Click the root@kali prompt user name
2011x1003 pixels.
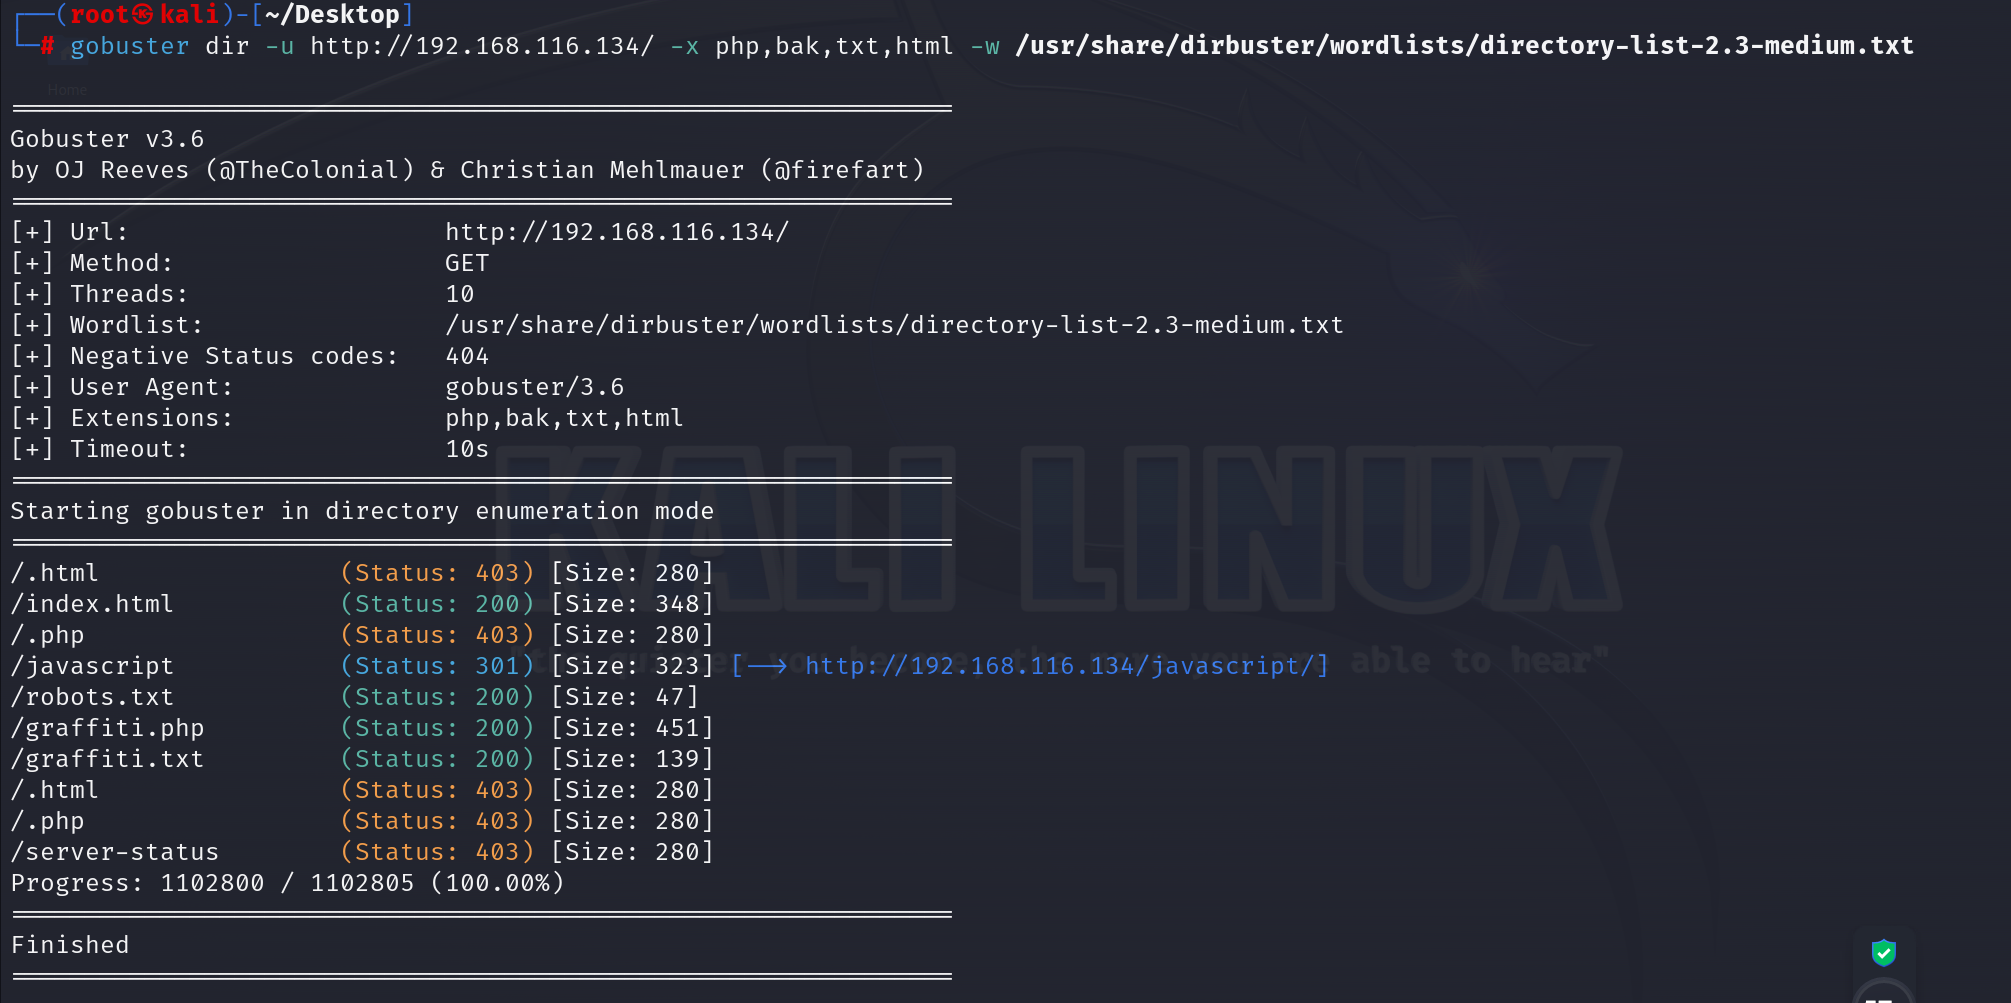click(144, 15)
